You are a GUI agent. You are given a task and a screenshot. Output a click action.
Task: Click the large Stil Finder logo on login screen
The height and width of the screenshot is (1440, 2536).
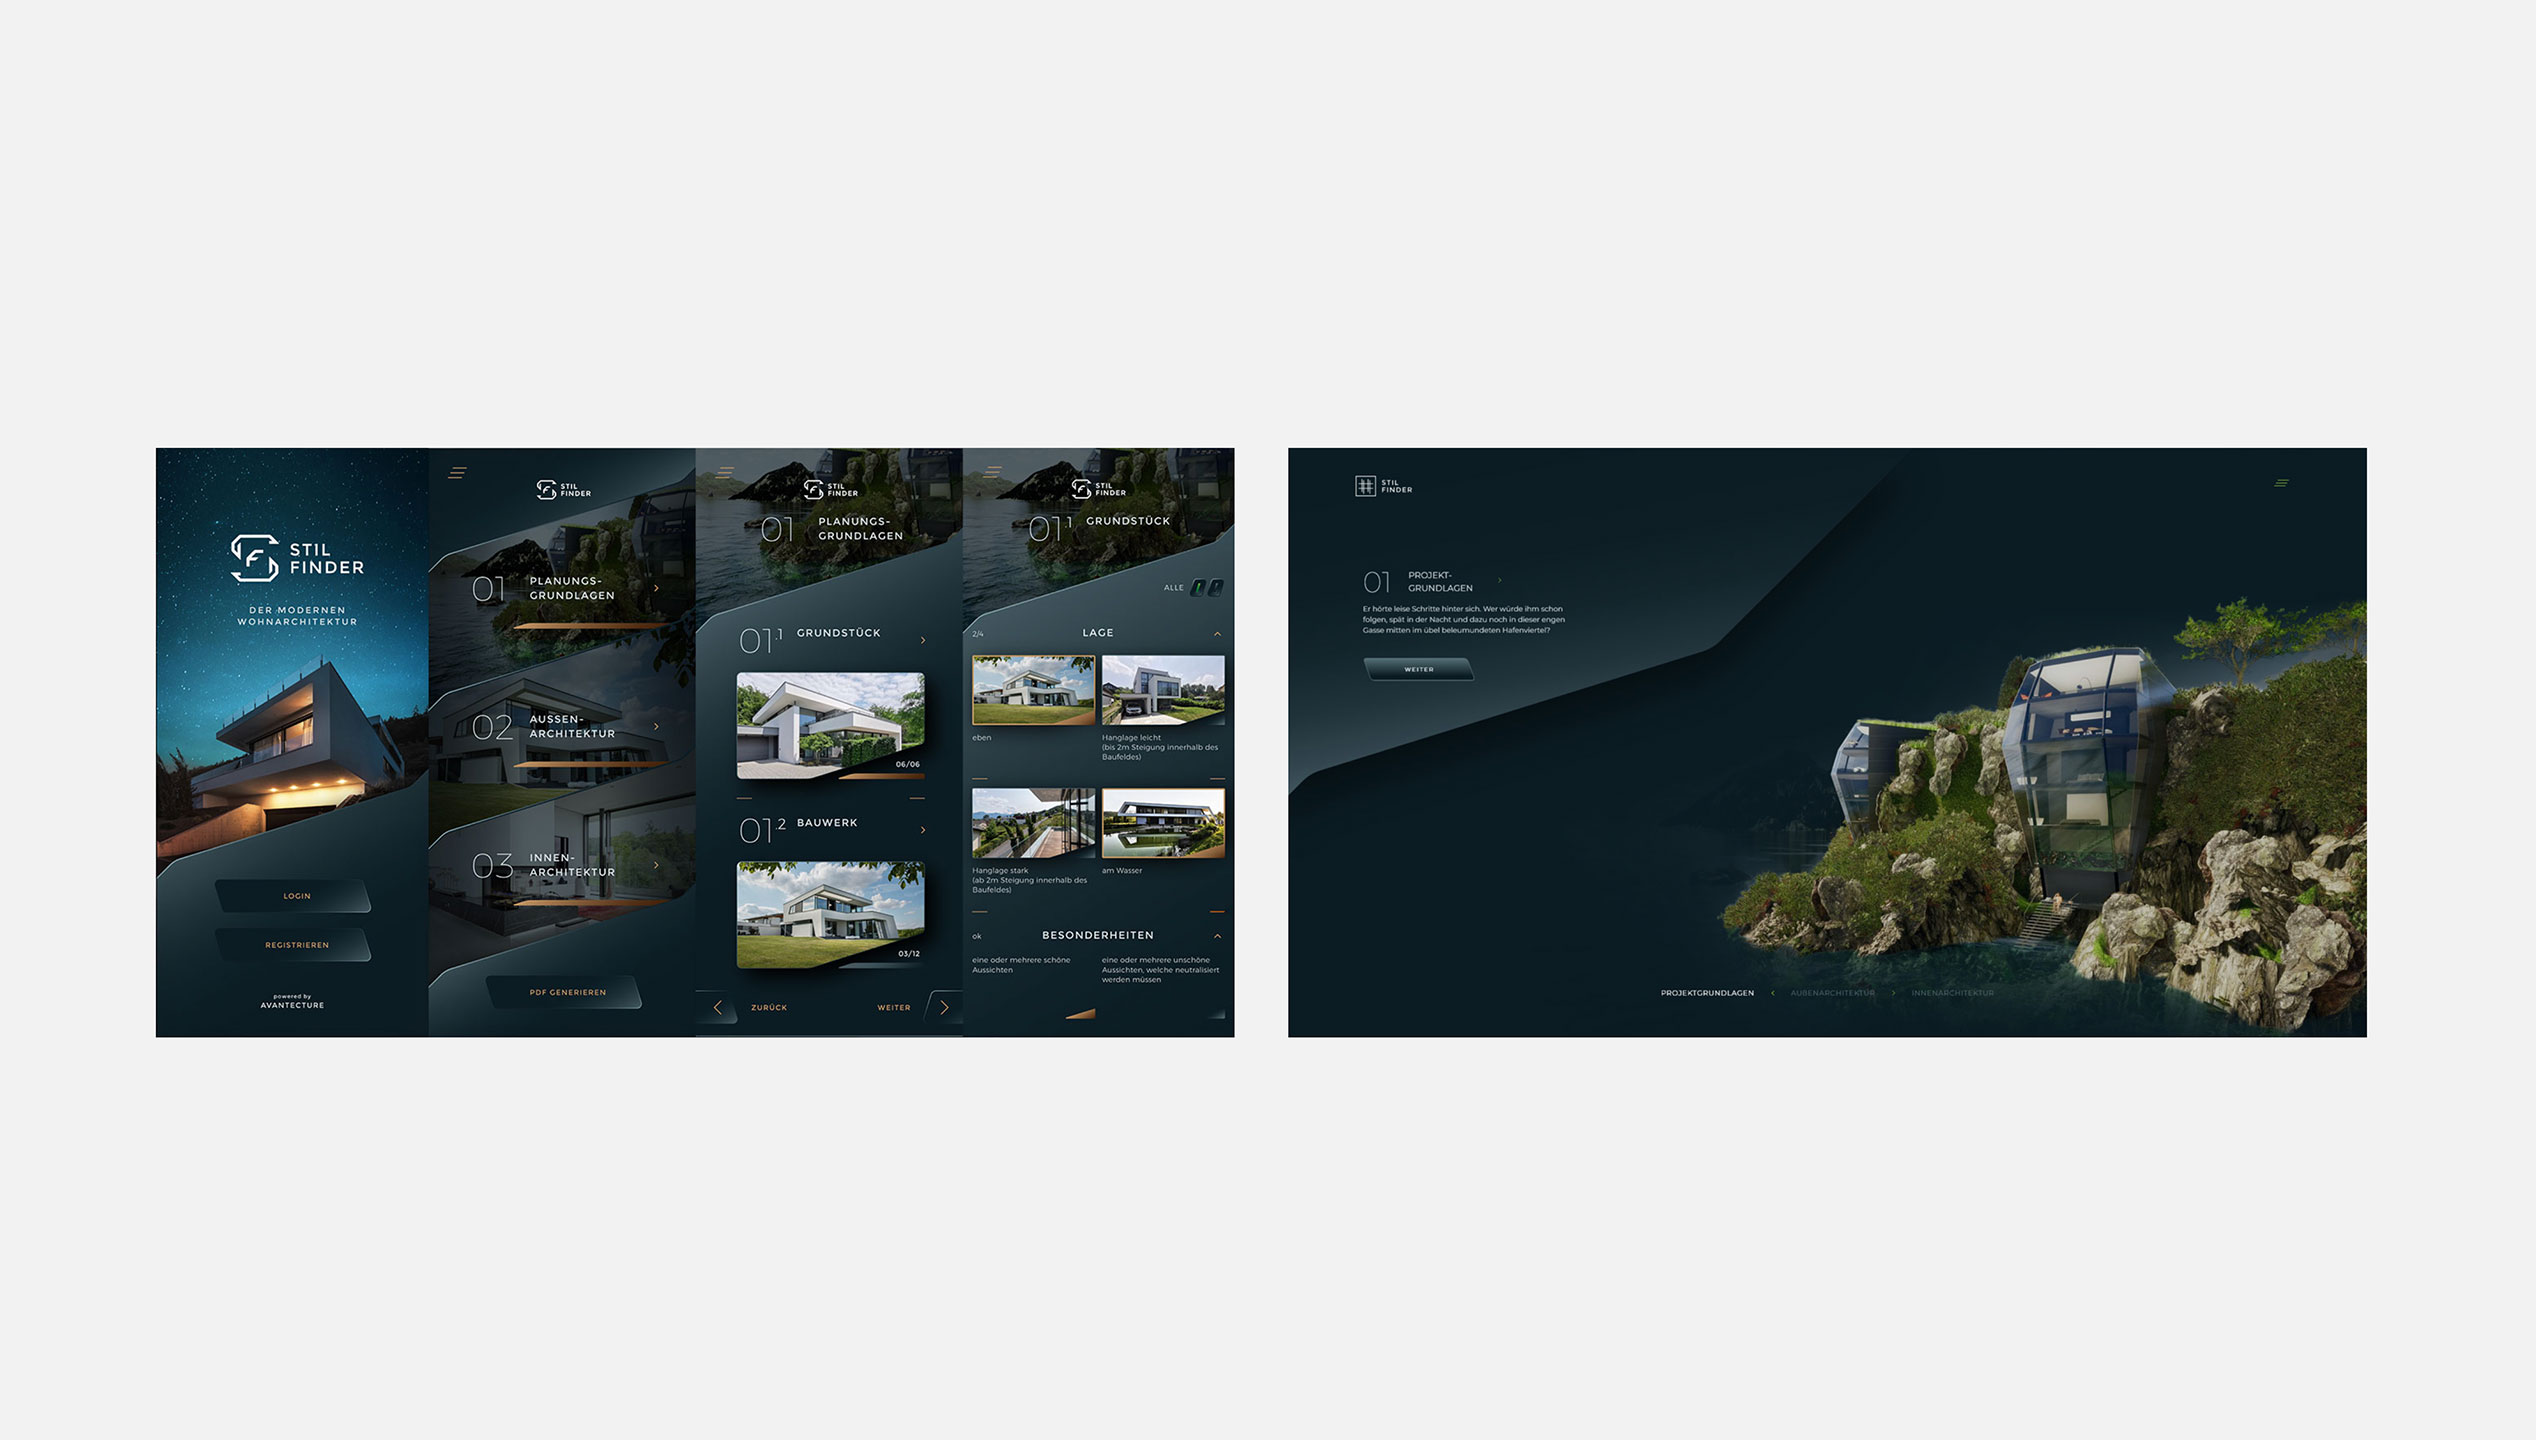(x=297, y=558)
